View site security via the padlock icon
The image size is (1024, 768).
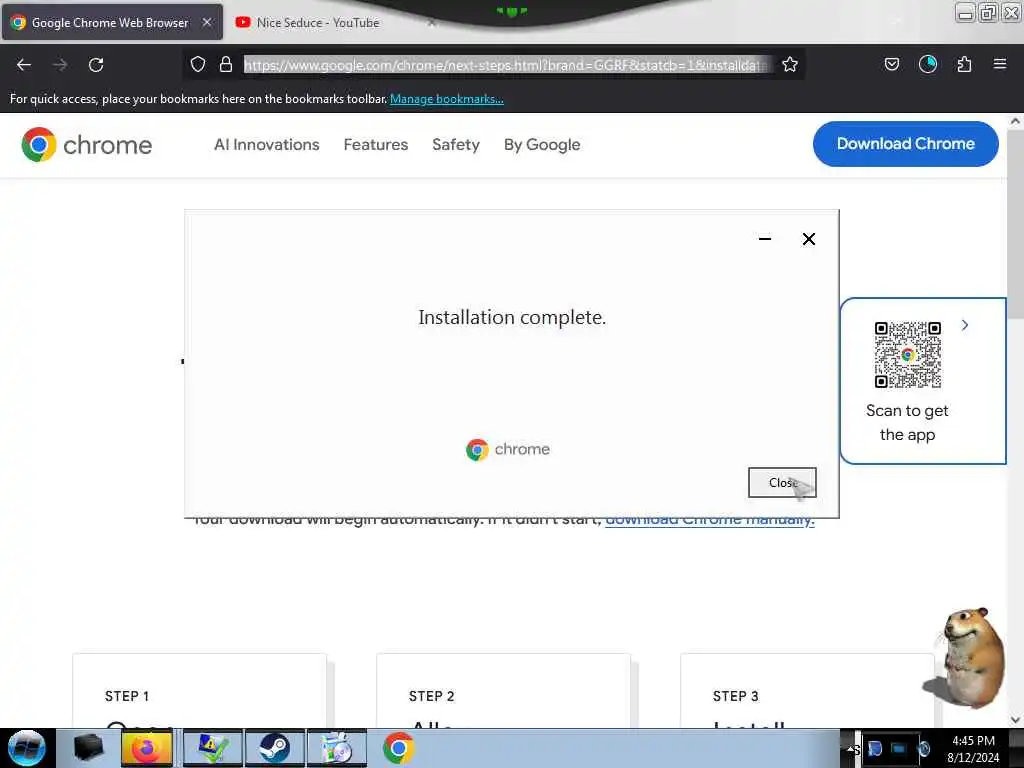[226, 64]
